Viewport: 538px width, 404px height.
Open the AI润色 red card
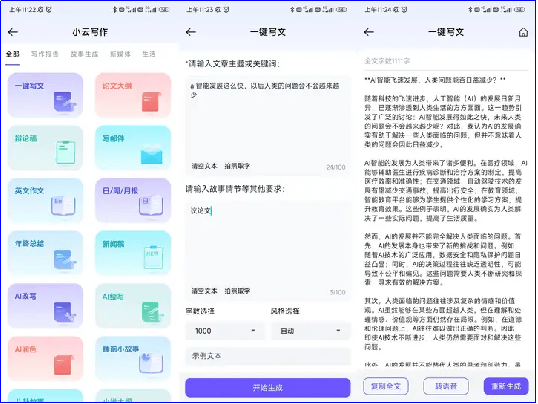pos(45,359)
